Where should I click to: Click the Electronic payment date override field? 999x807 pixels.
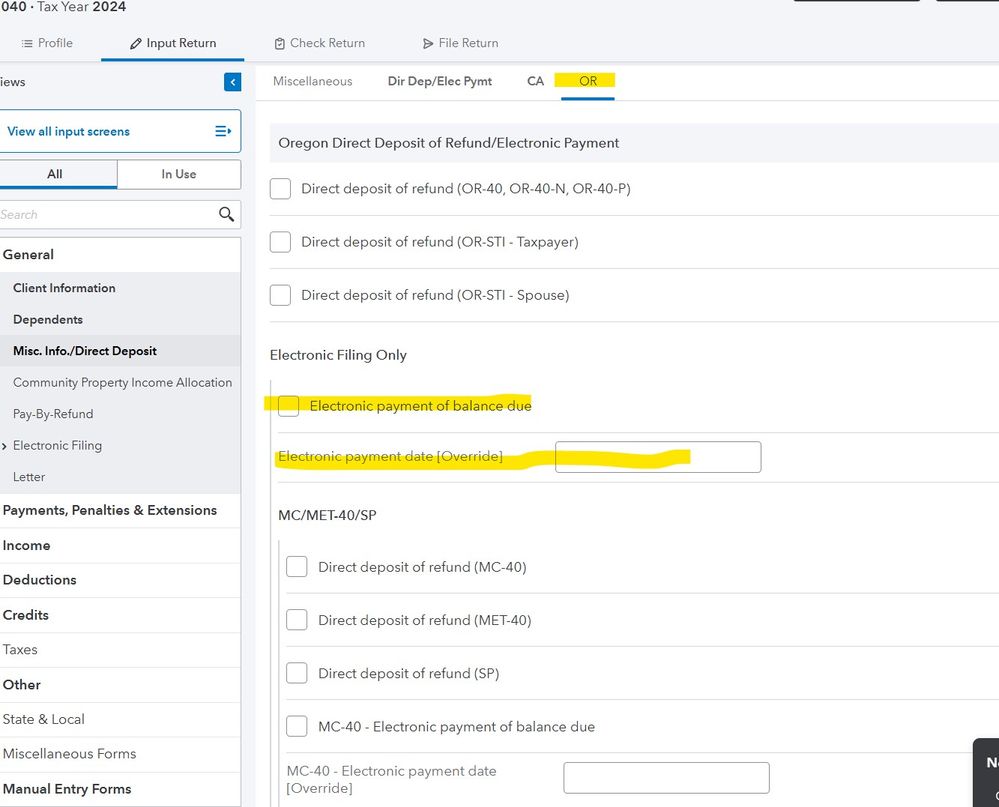point(657,457)
